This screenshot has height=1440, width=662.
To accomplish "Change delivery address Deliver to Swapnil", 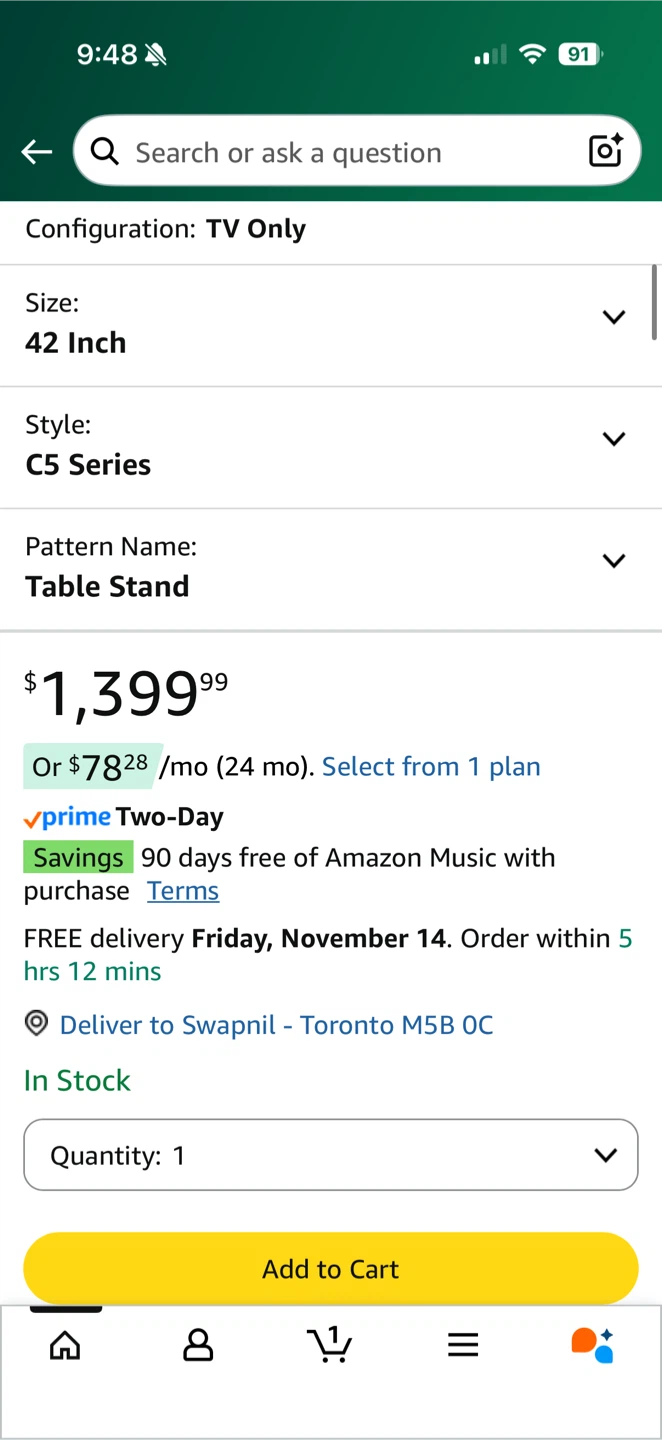I will point(276,1025).
